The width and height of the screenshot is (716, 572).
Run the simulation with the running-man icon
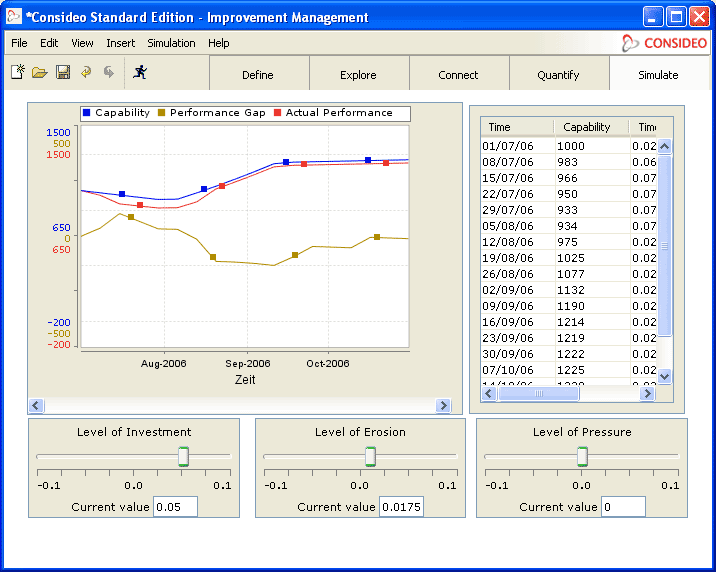(140, 72)
